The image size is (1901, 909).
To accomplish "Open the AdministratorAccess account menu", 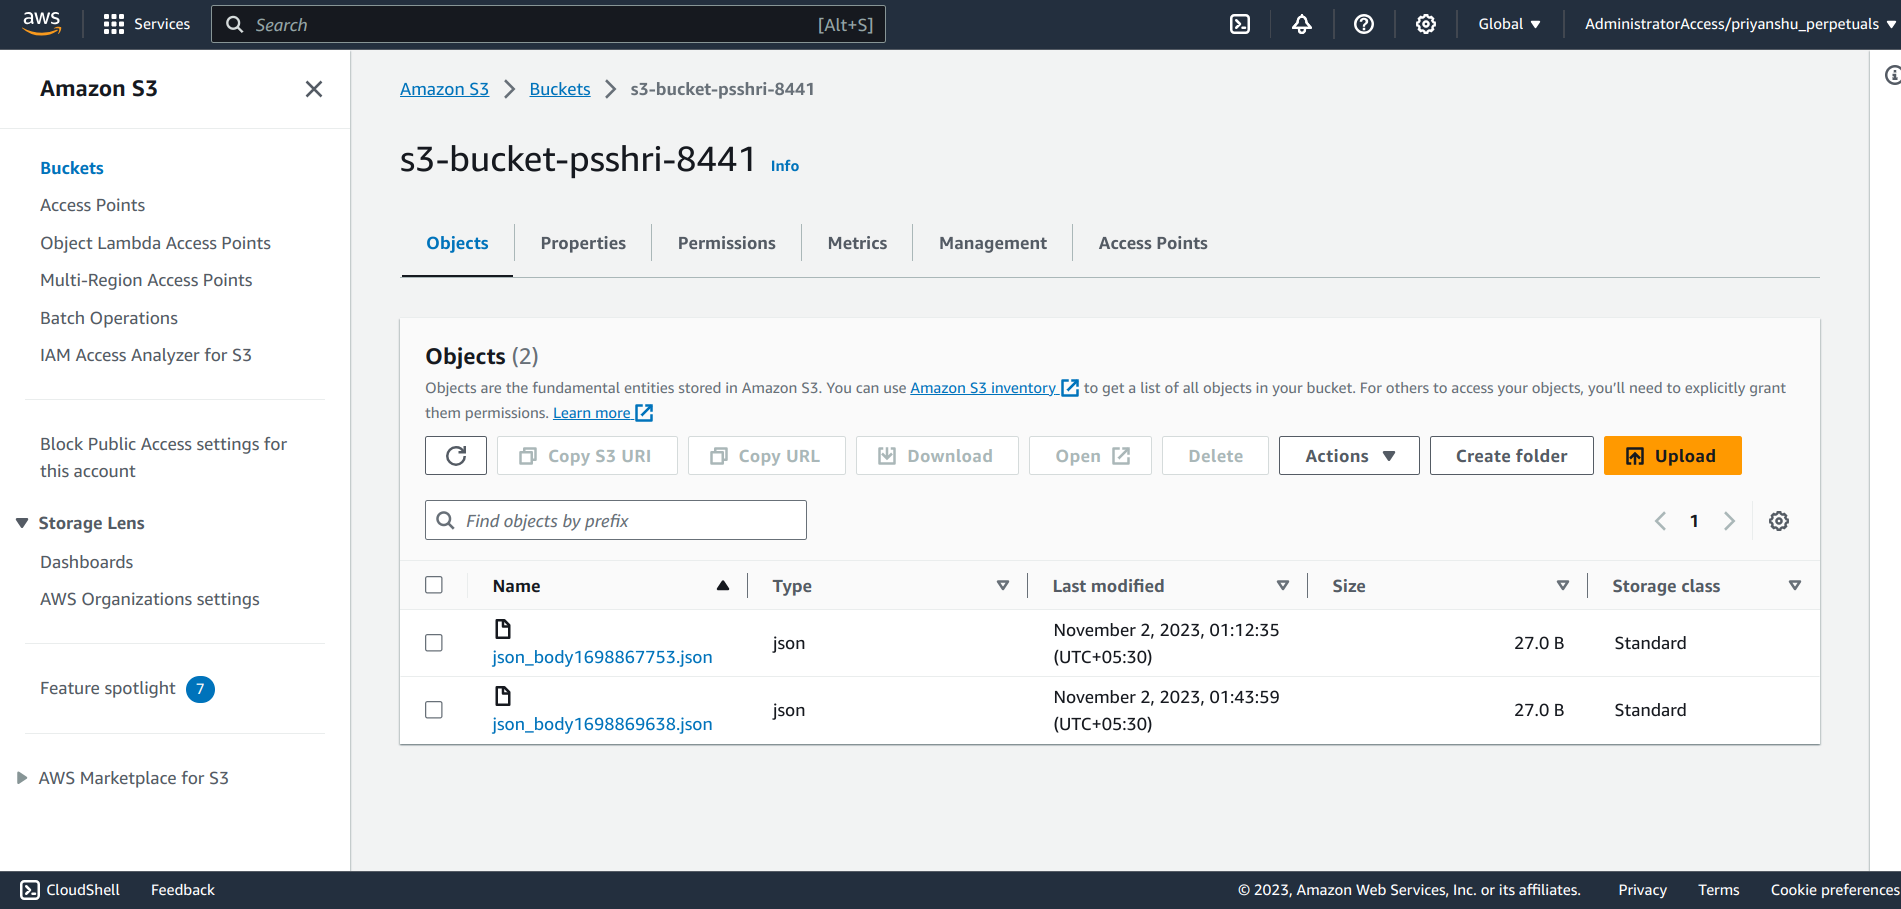I will (x=1740, y=24).
